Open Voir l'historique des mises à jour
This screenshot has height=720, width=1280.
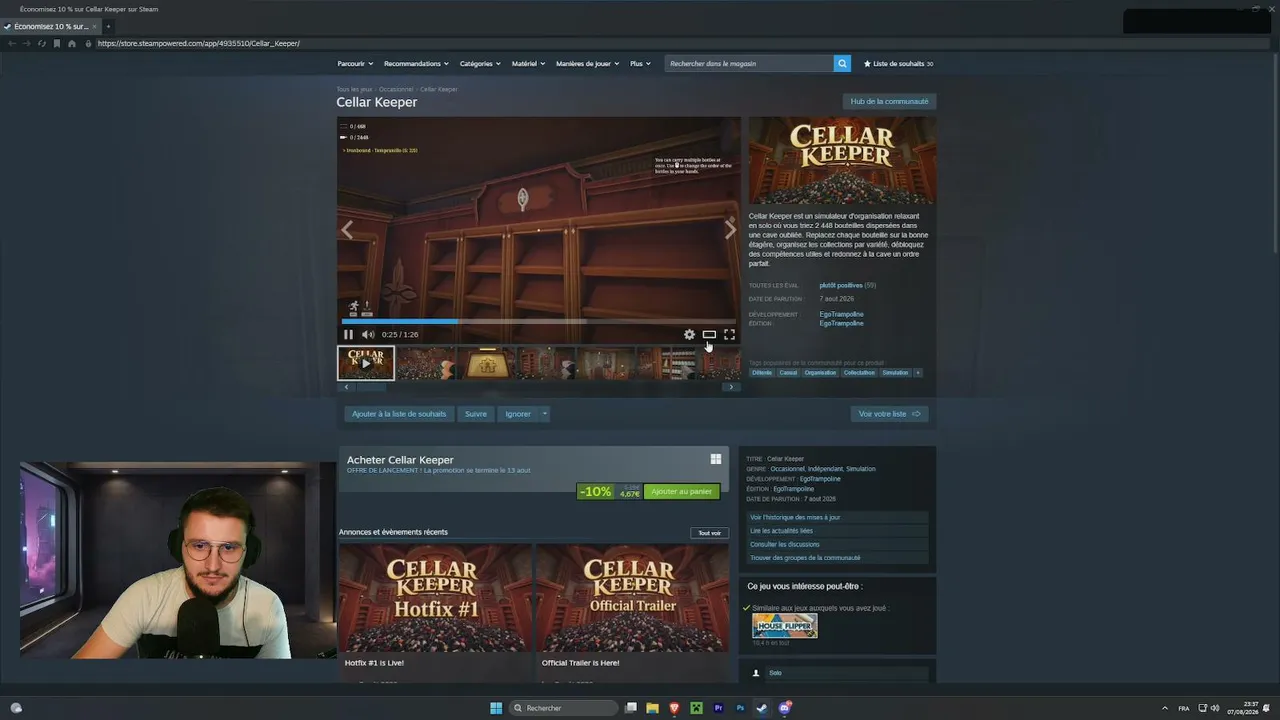(838, 517)
